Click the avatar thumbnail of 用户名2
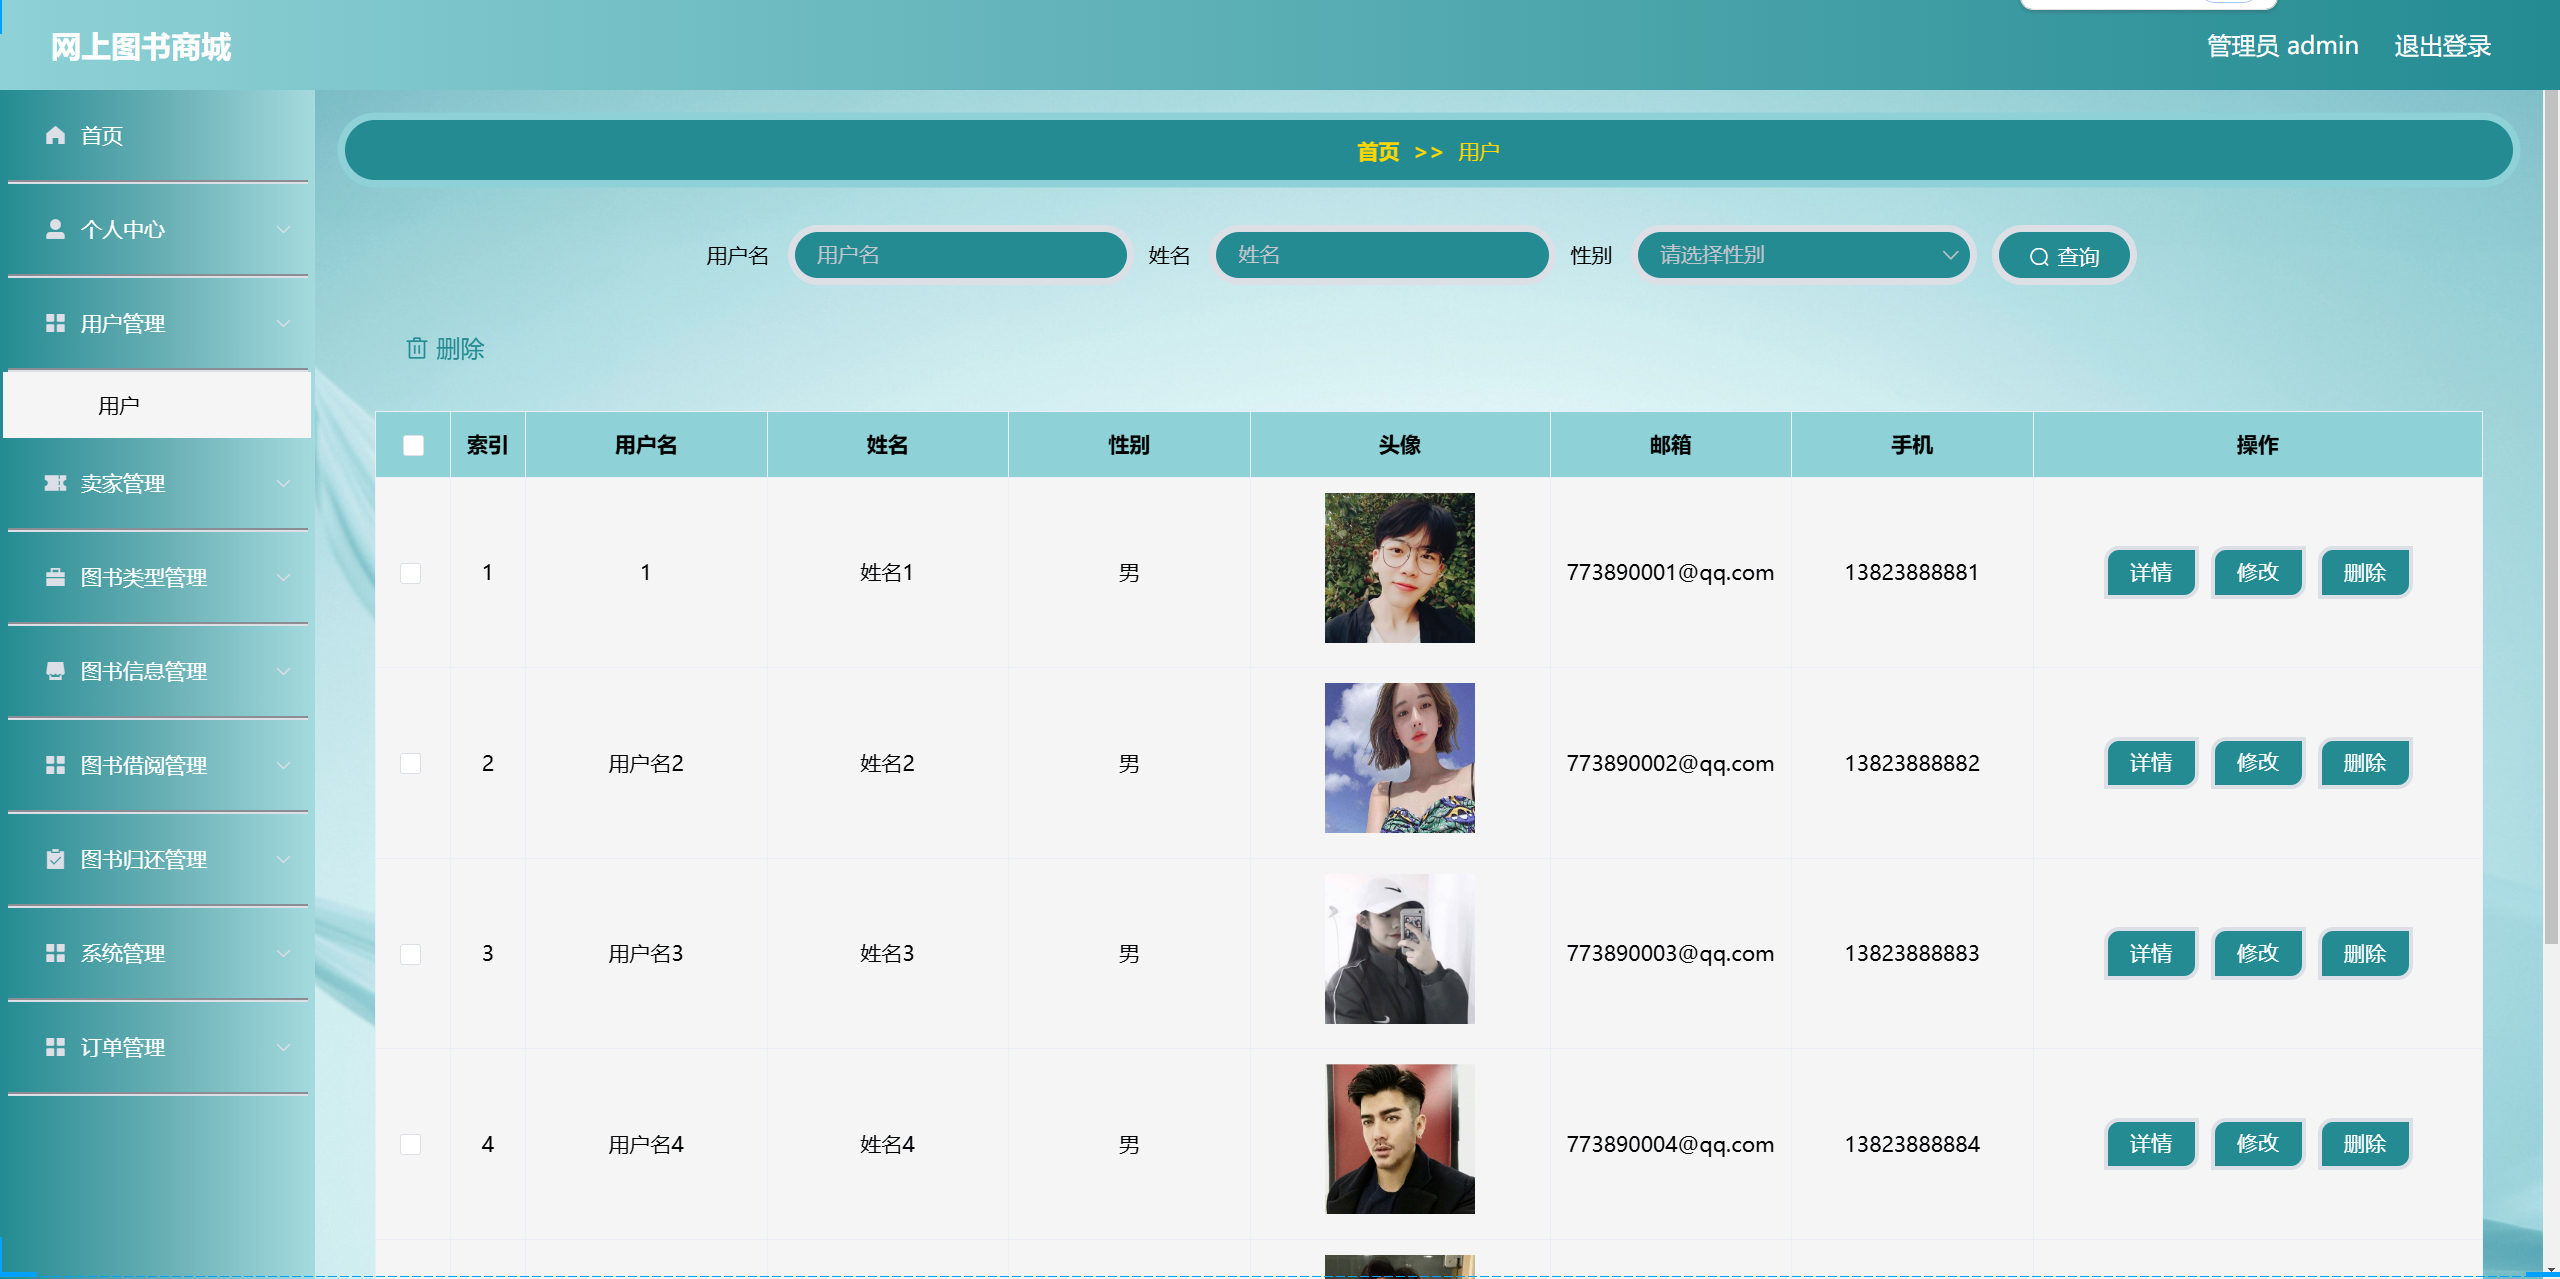The image size is (2560, 1279). click(x=1399, y=758)
